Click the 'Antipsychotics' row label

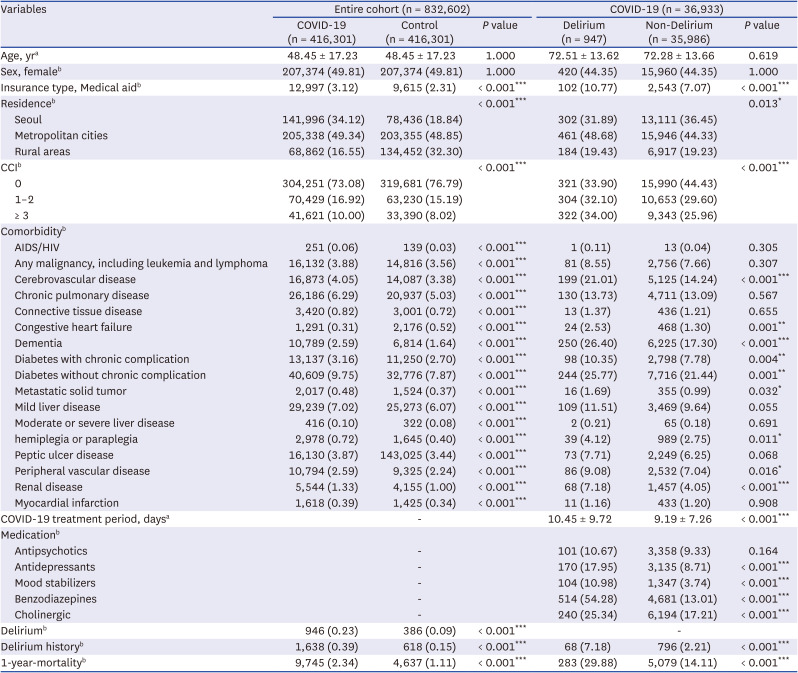pyautogui.click(x=50, y=551)
